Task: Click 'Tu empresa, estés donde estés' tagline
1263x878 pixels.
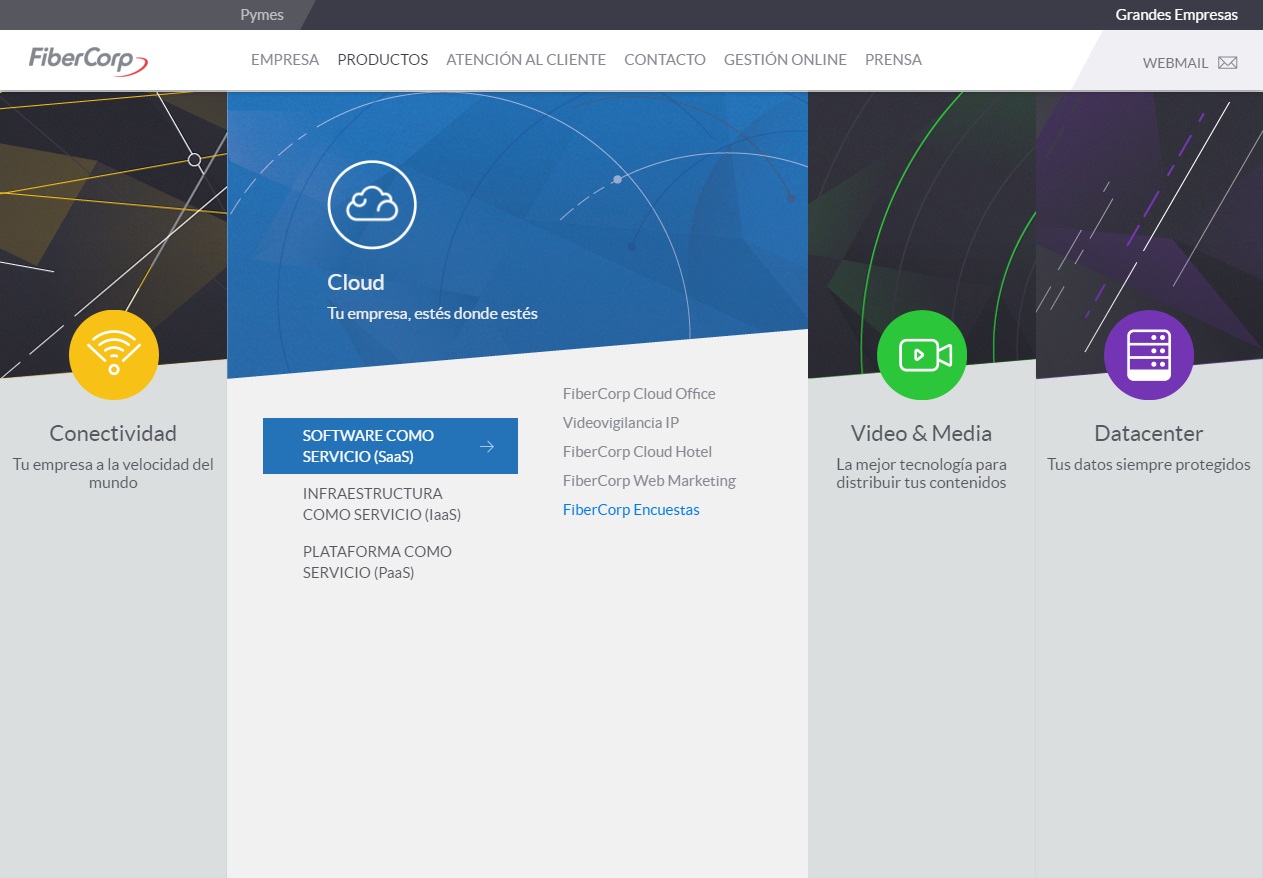Action: click(433, 314)
